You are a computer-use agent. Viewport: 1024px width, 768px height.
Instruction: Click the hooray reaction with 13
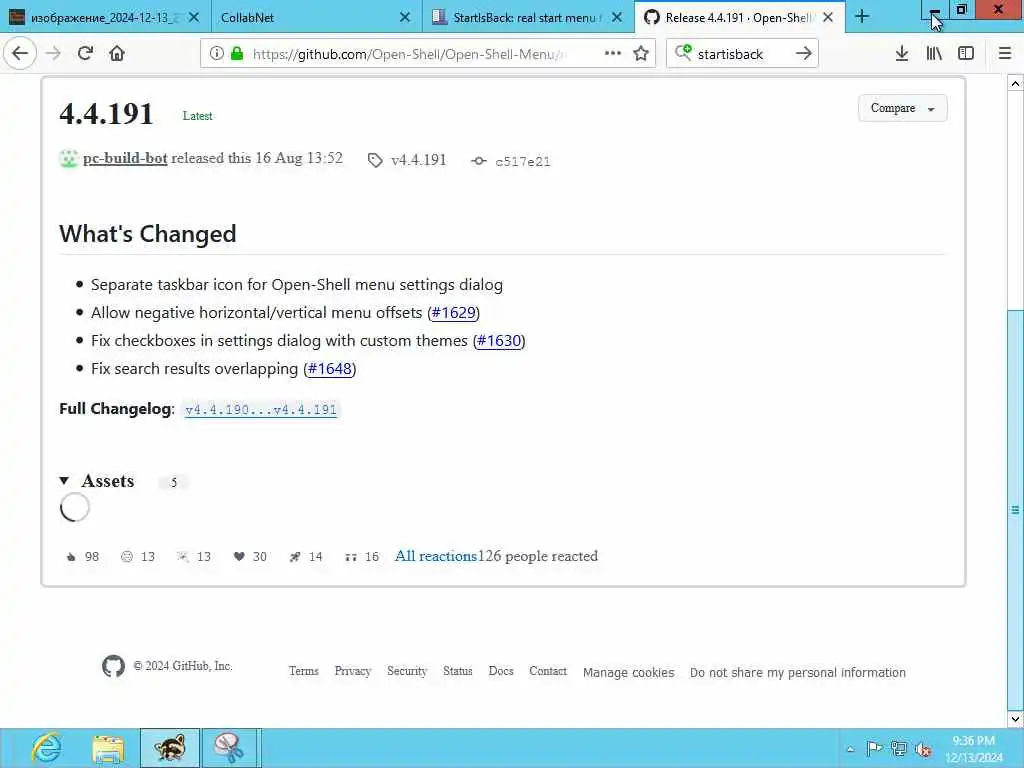coord(194,556)
